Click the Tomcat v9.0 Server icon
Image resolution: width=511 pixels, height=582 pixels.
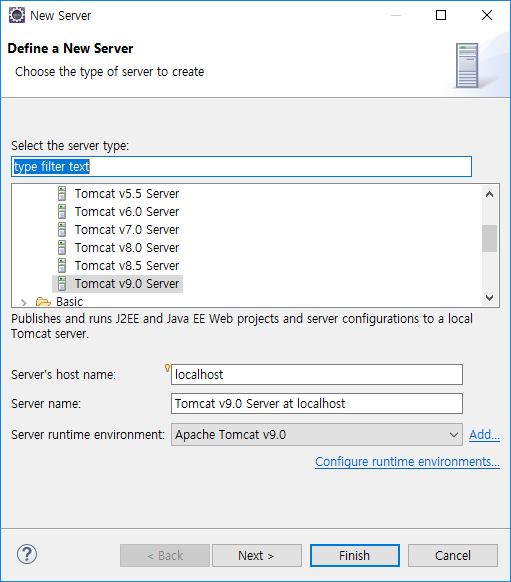(x=62, y=284)
